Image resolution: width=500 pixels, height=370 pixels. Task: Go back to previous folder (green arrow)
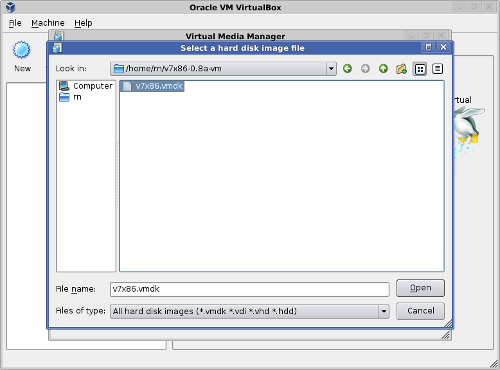[x=347, y=69]
